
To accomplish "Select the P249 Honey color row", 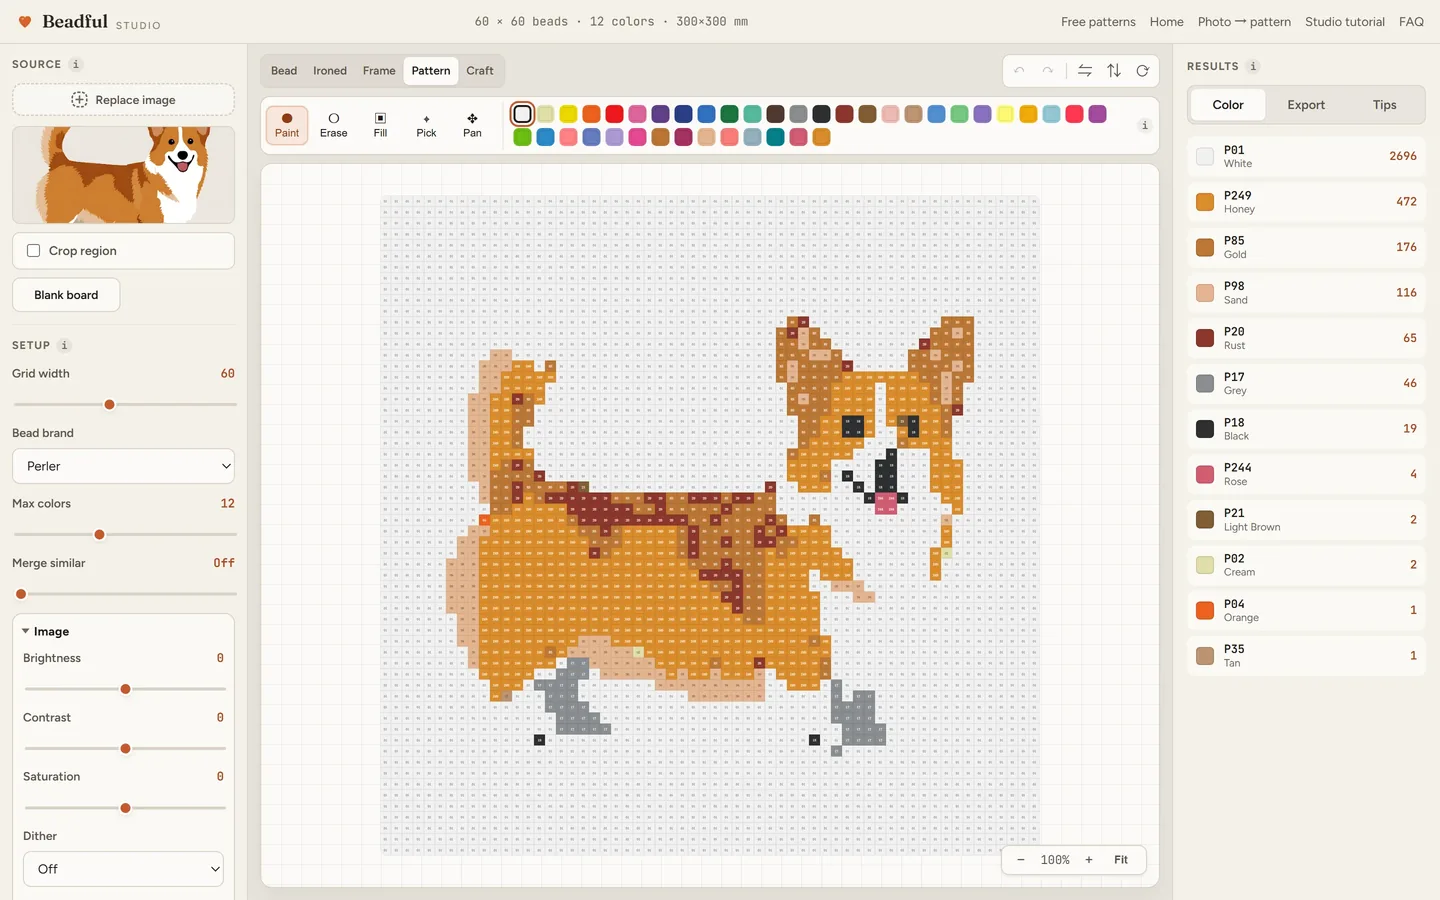I will 1306,202.
